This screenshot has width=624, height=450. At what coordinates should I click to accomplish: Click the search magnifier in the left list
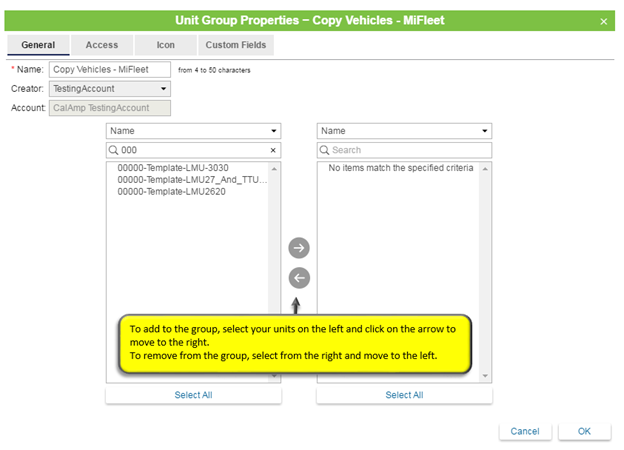pos(114,150)
